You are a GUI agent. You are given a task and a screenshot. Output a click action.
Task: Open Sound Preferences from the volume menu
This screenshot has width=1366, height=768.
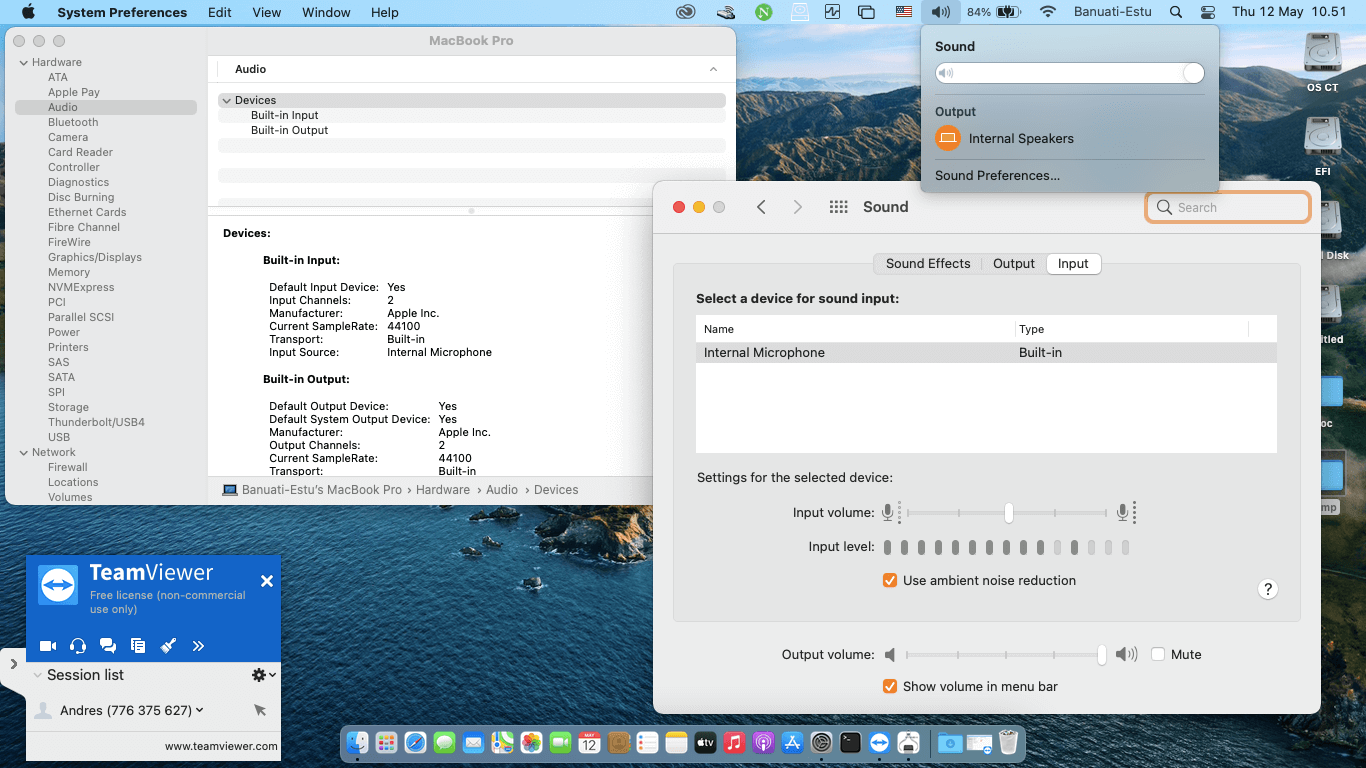point(997,175)
